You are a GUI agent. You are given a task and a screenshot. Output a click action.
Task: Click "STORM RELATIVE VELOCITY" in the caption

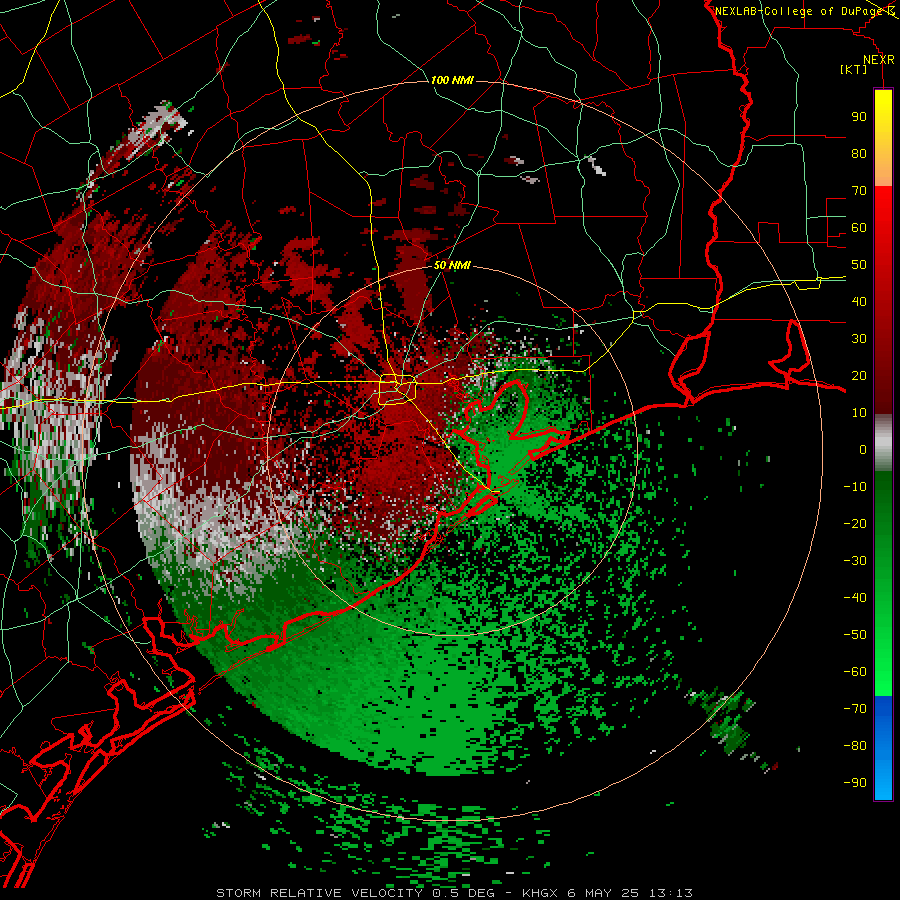[x=319, y=893]
